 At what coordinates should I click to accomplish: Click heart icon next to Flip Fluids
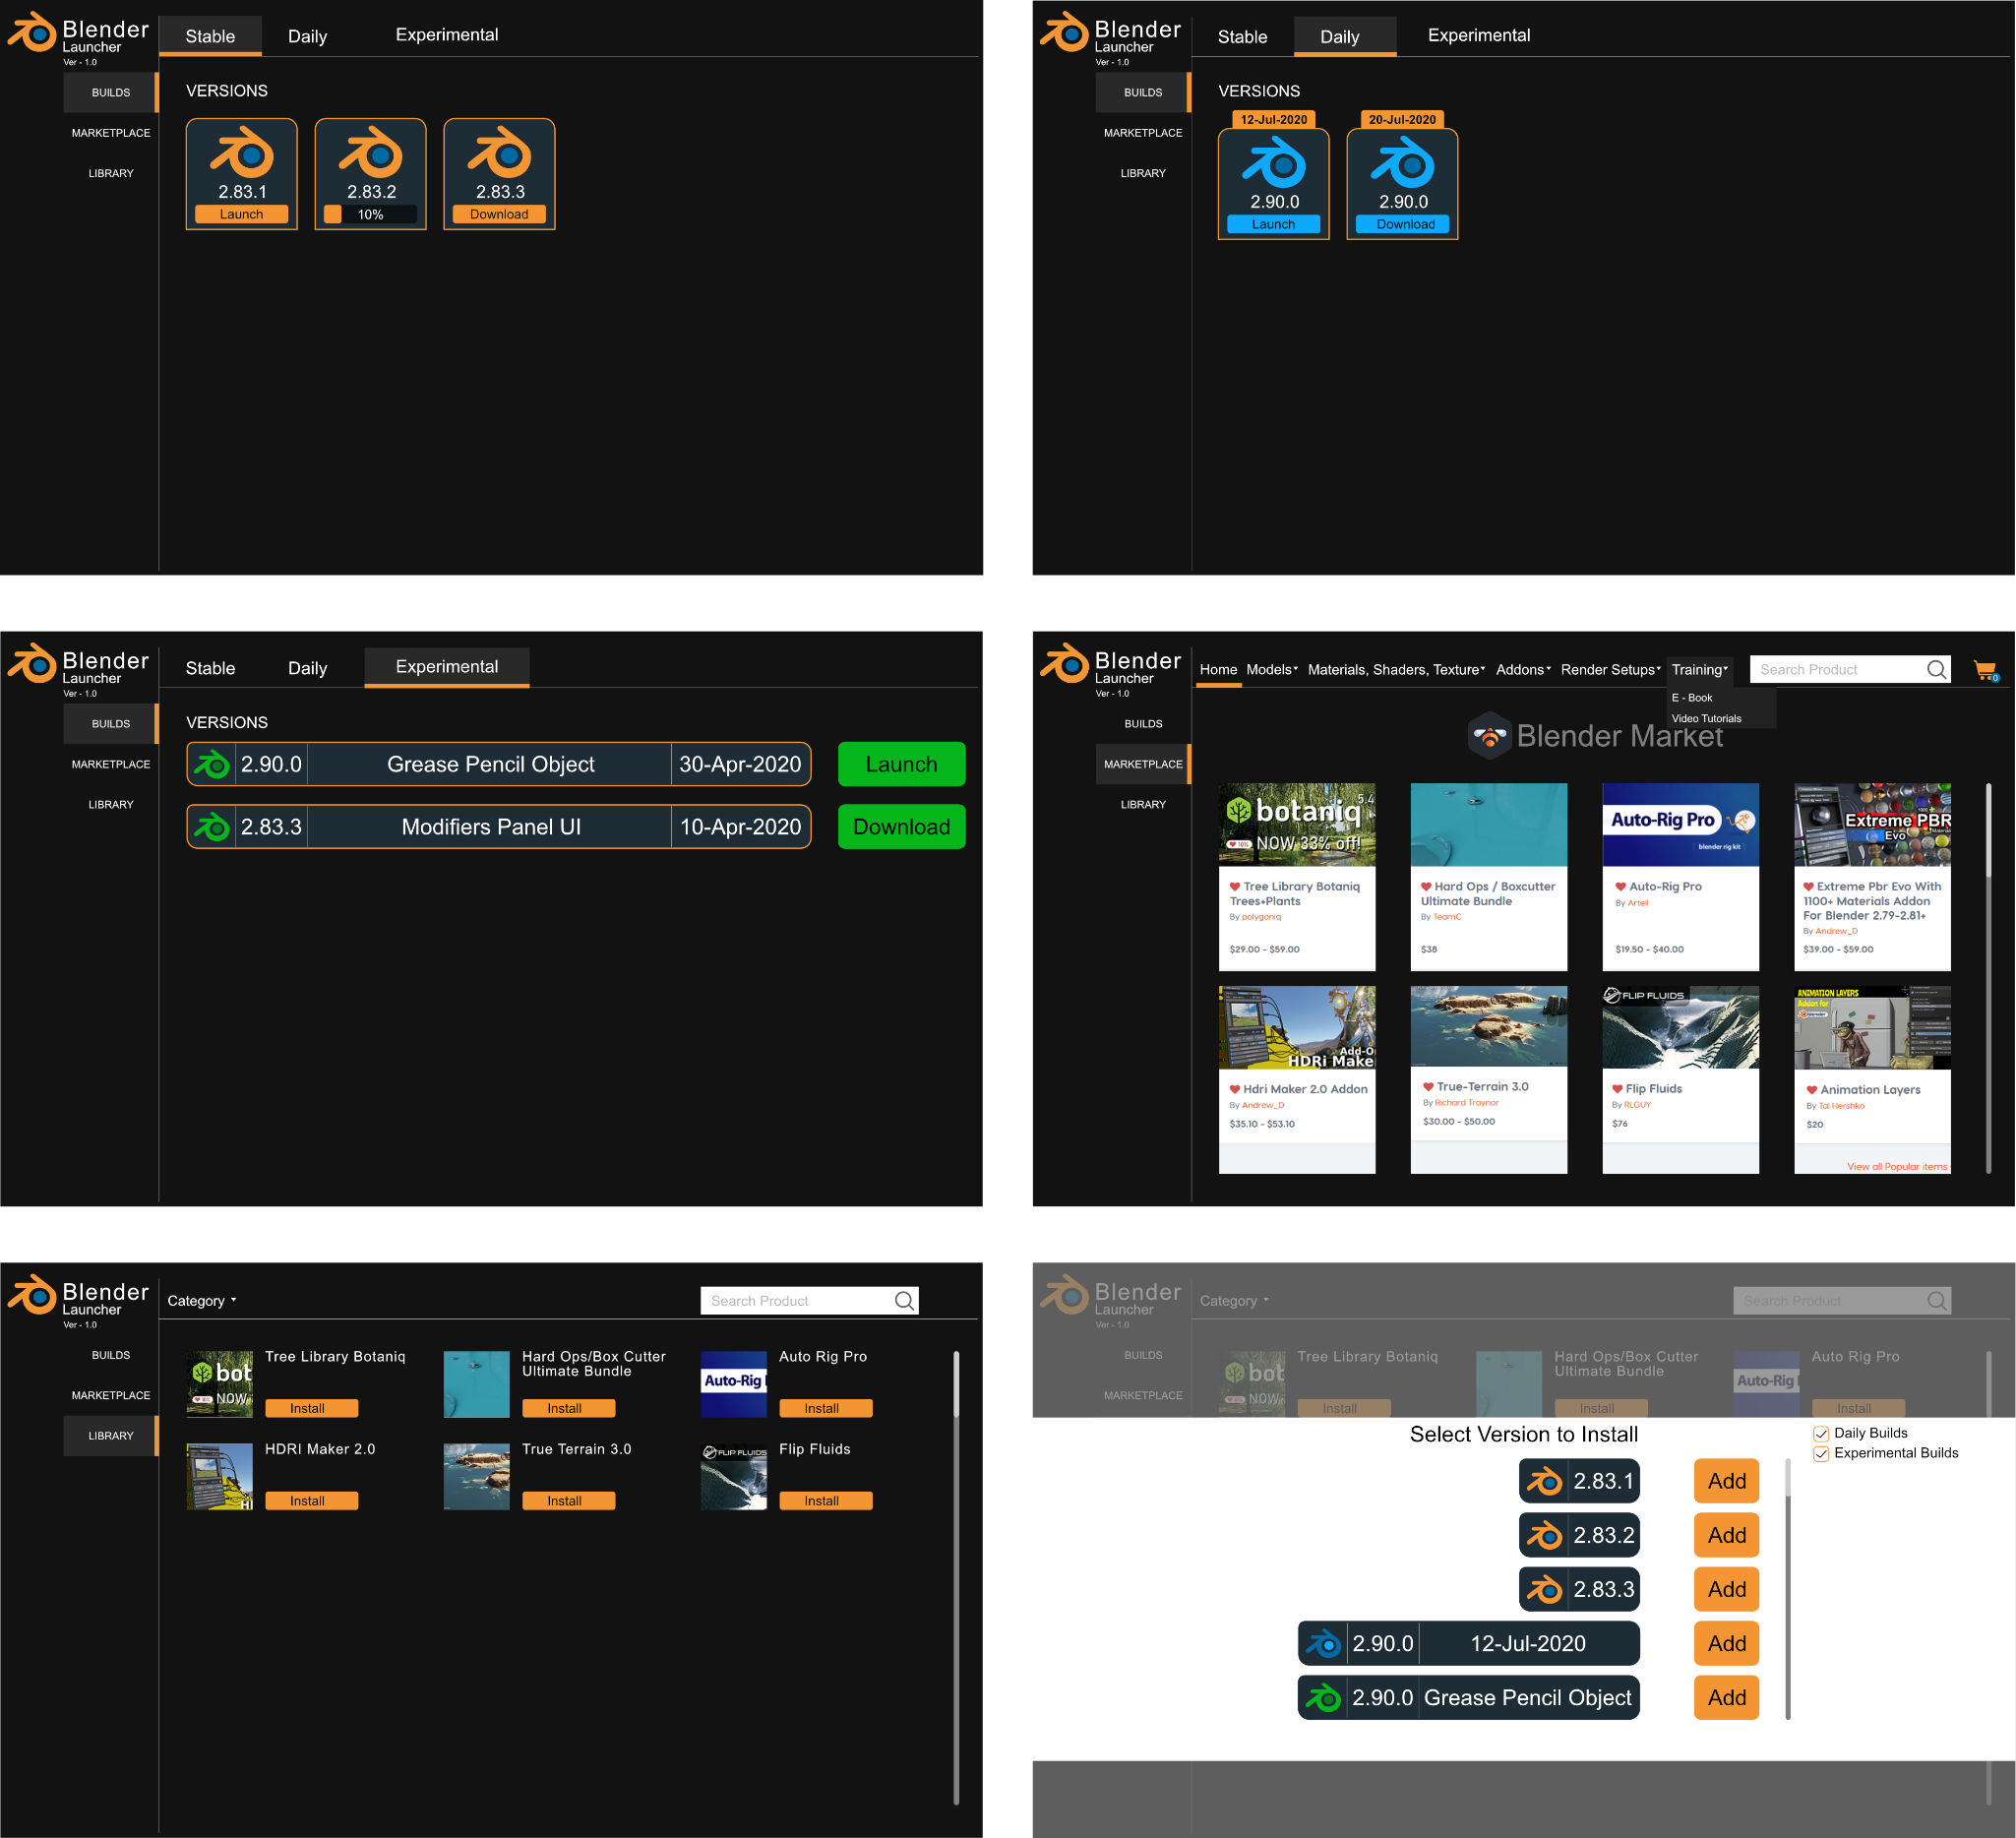(x=1617, y=1089)
